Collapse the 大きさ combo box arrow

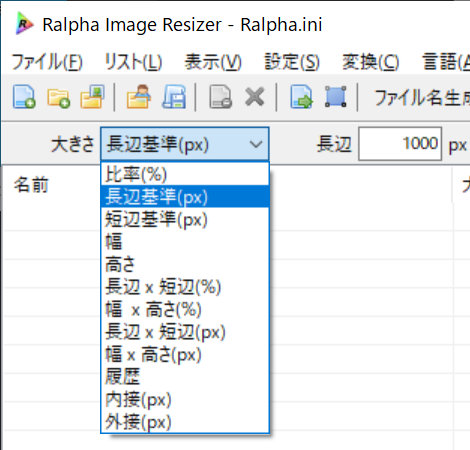click(x=256, y=144)
